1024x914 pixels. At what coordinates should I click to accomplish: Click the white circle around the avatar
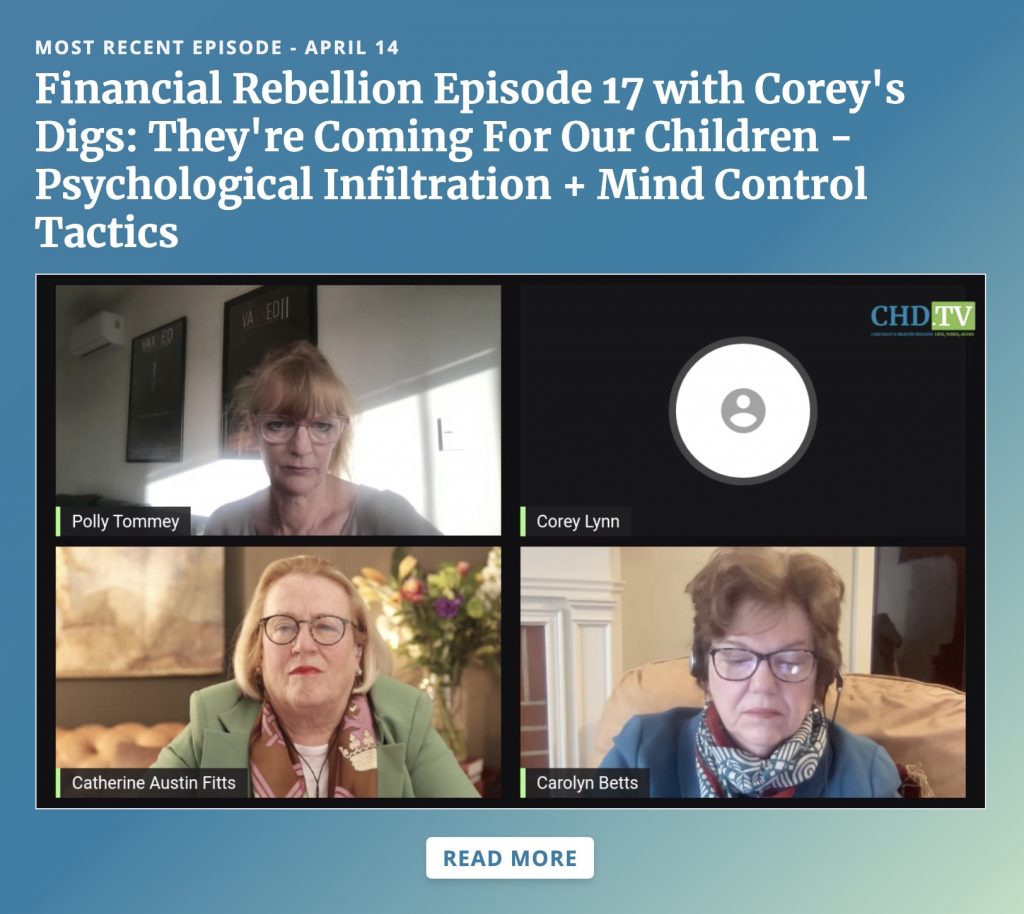pyautogui.click(x=743, y=410)
